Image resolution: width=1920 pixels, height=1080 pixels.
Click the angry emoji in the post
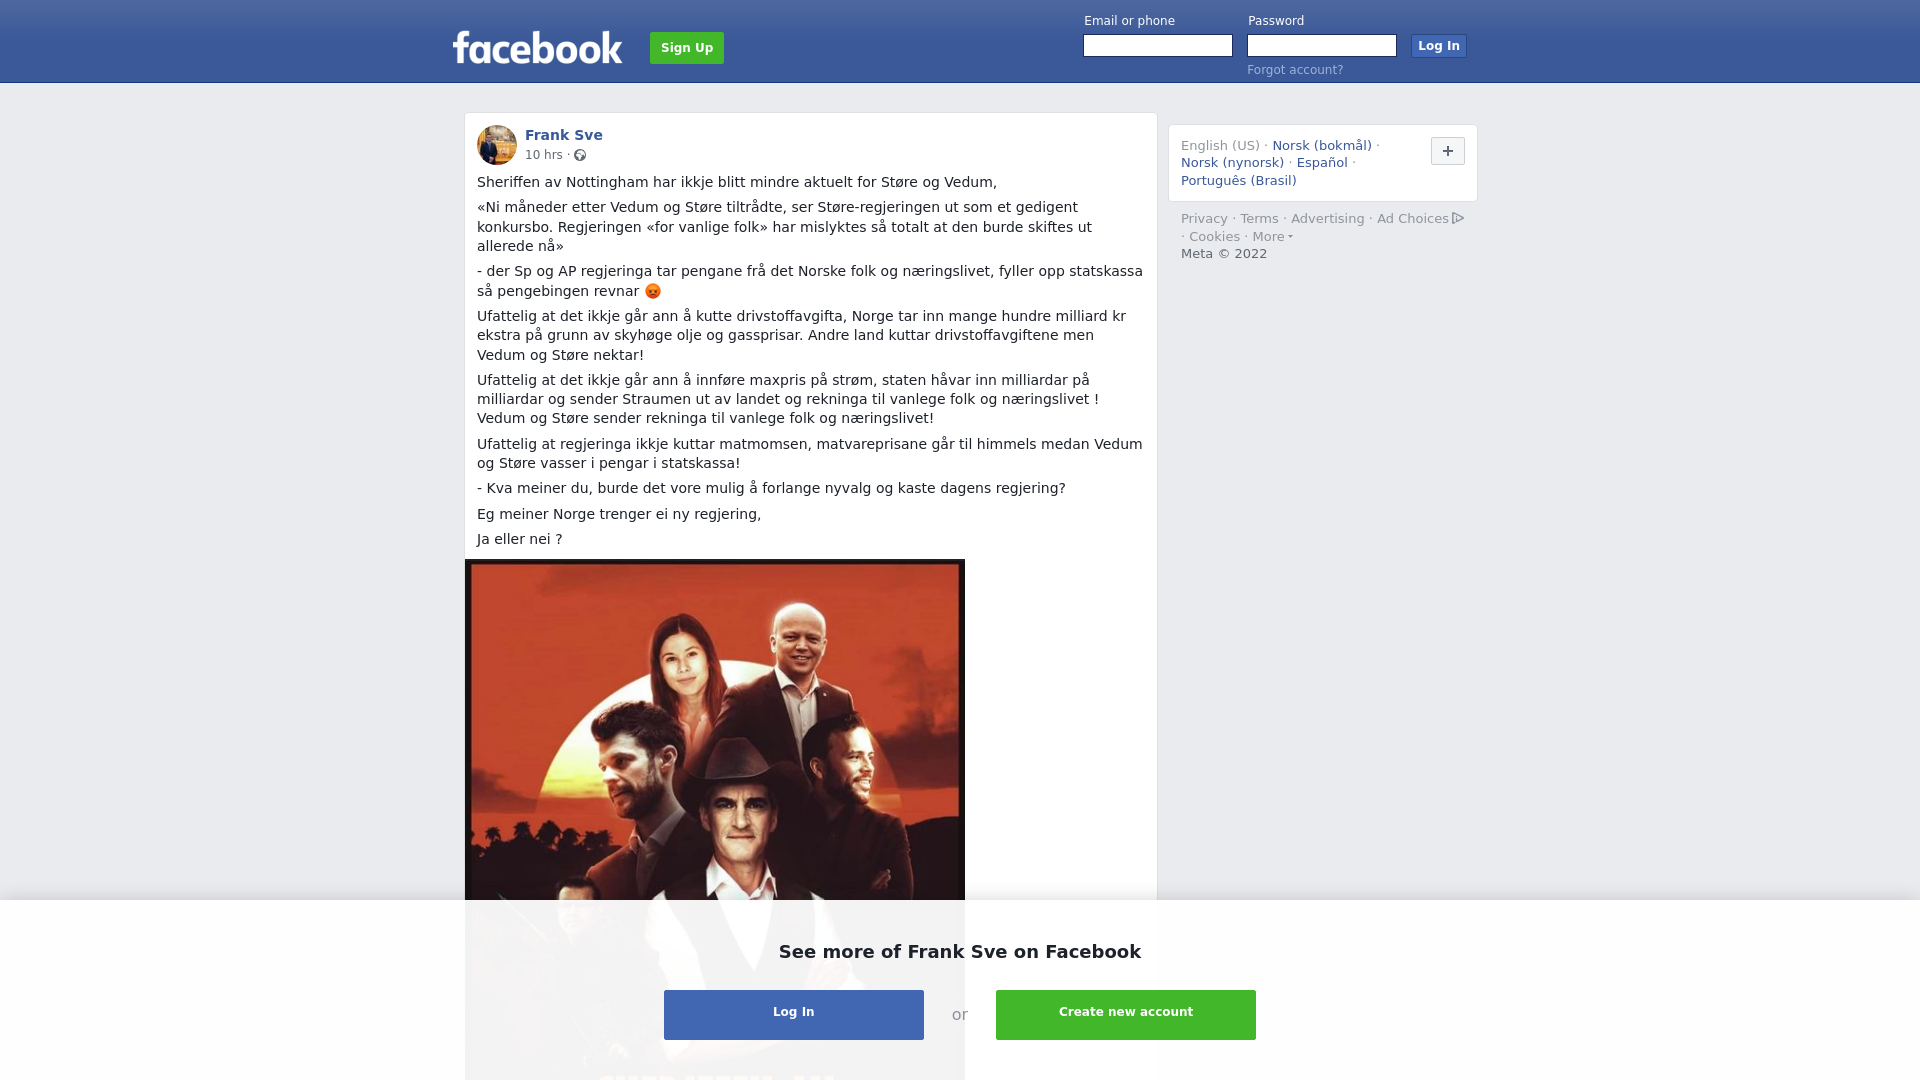tap(653, 291)
